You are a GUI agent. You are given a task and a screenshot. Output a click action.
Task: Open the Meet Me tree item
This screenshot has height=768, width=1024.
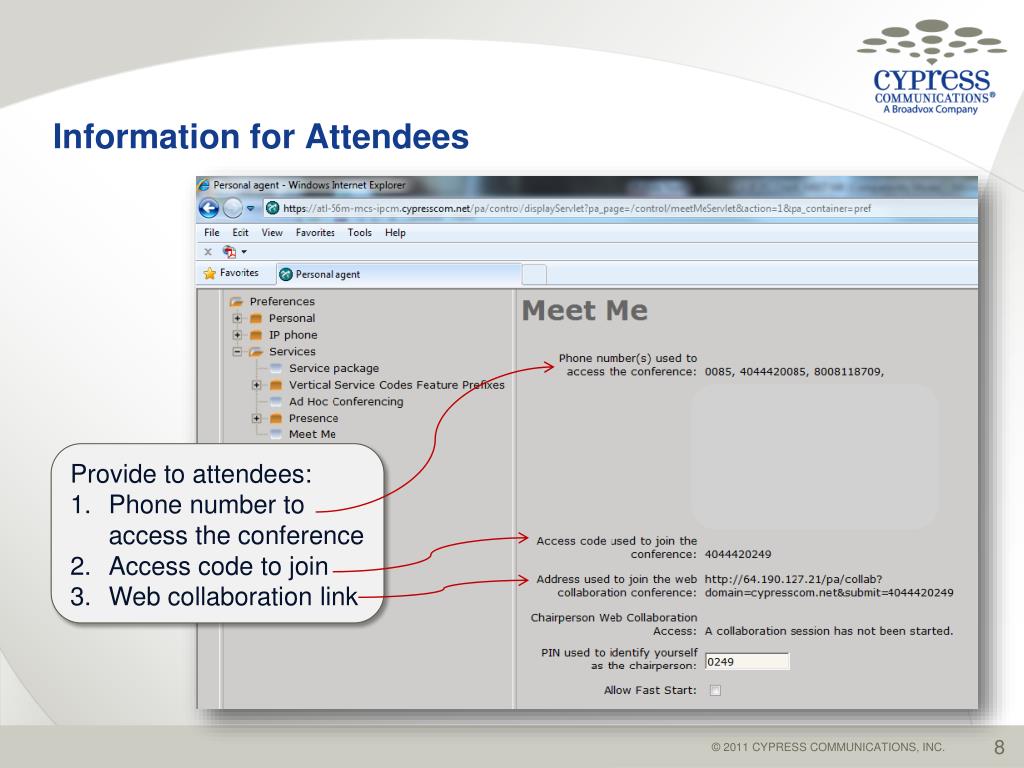point(312,434)
